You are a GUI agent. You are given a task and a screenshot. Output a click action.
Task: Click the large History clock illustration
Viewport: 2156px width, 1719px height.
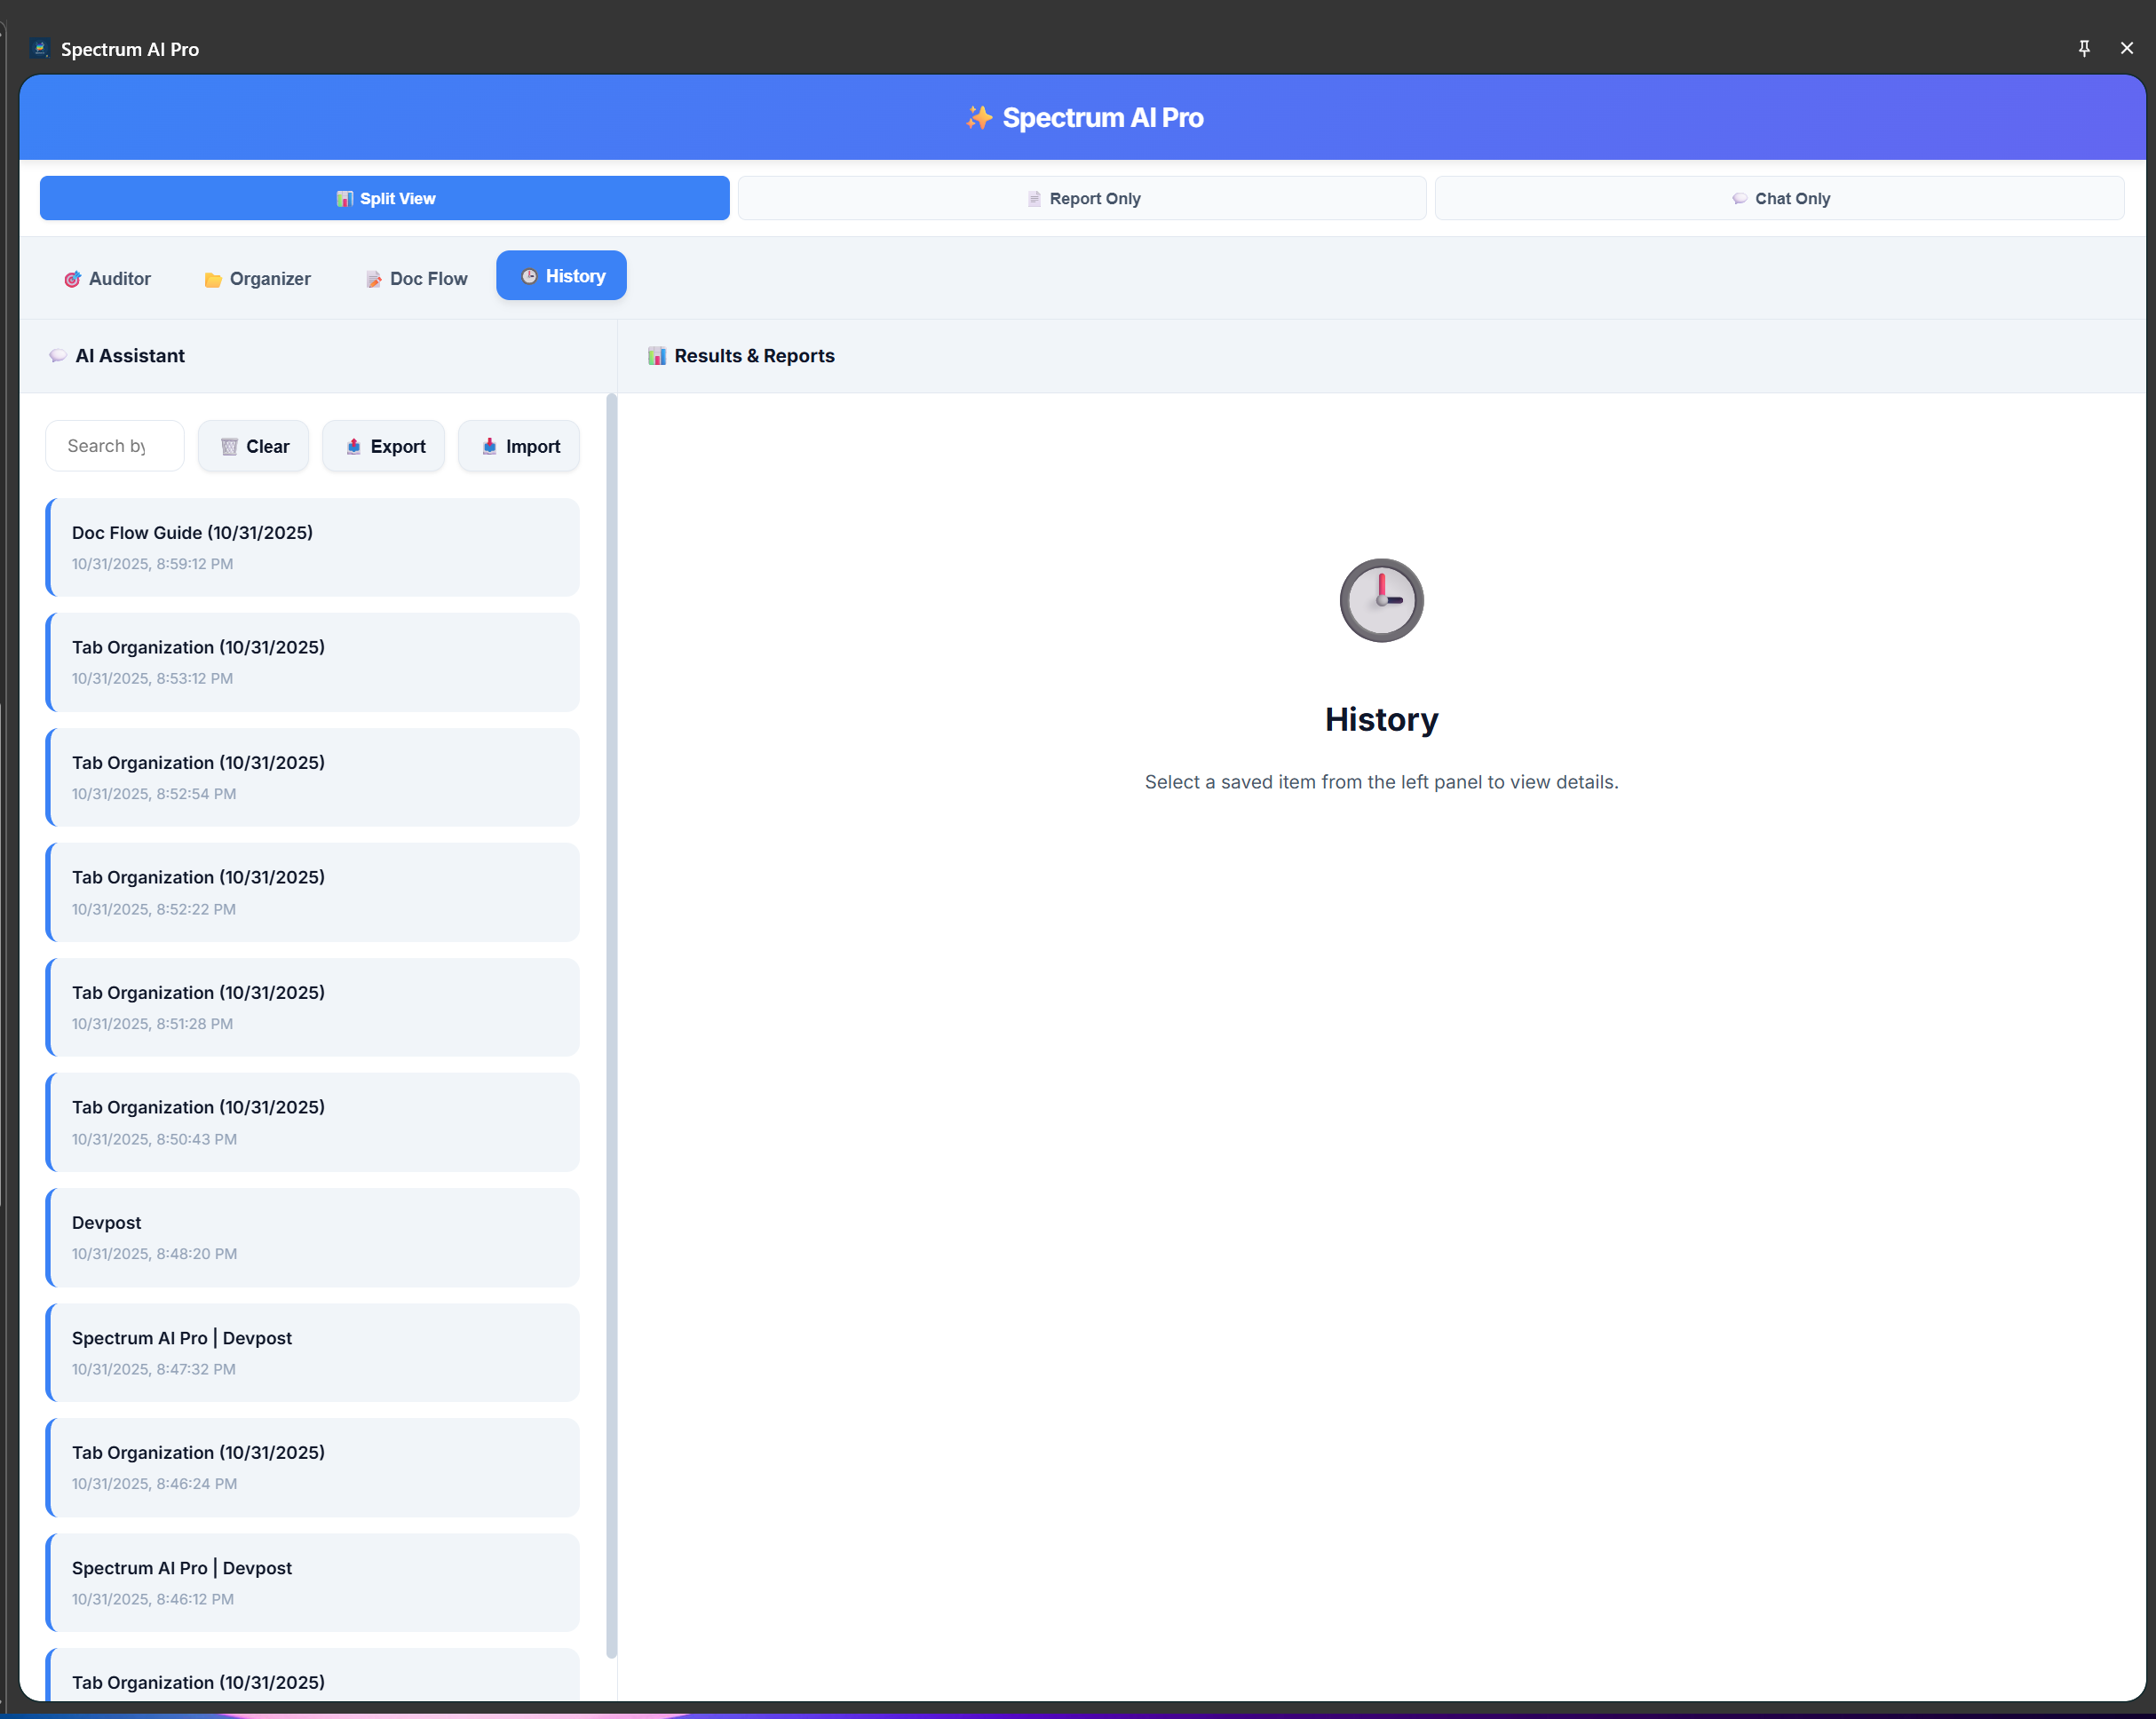[x=1381, y=600]
